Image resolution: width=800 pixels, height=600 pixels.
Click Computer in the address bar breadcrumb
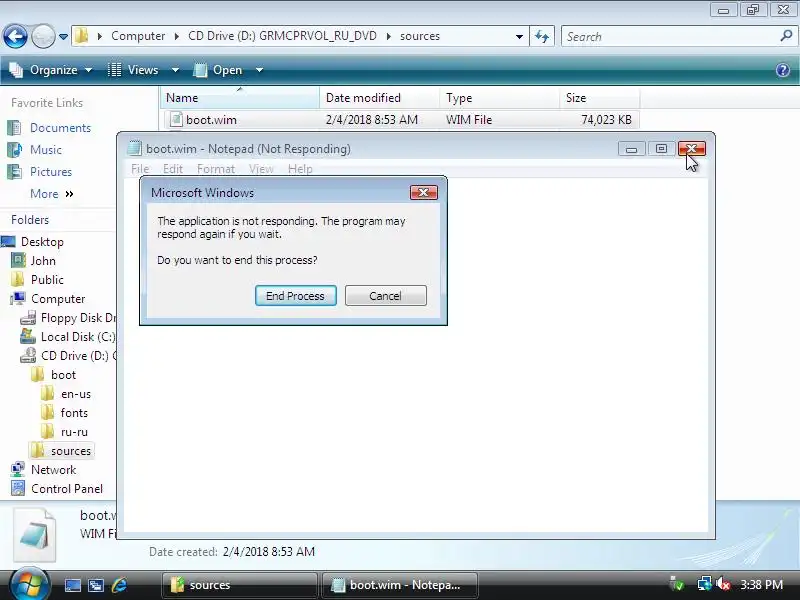click(x=138, y=36)
